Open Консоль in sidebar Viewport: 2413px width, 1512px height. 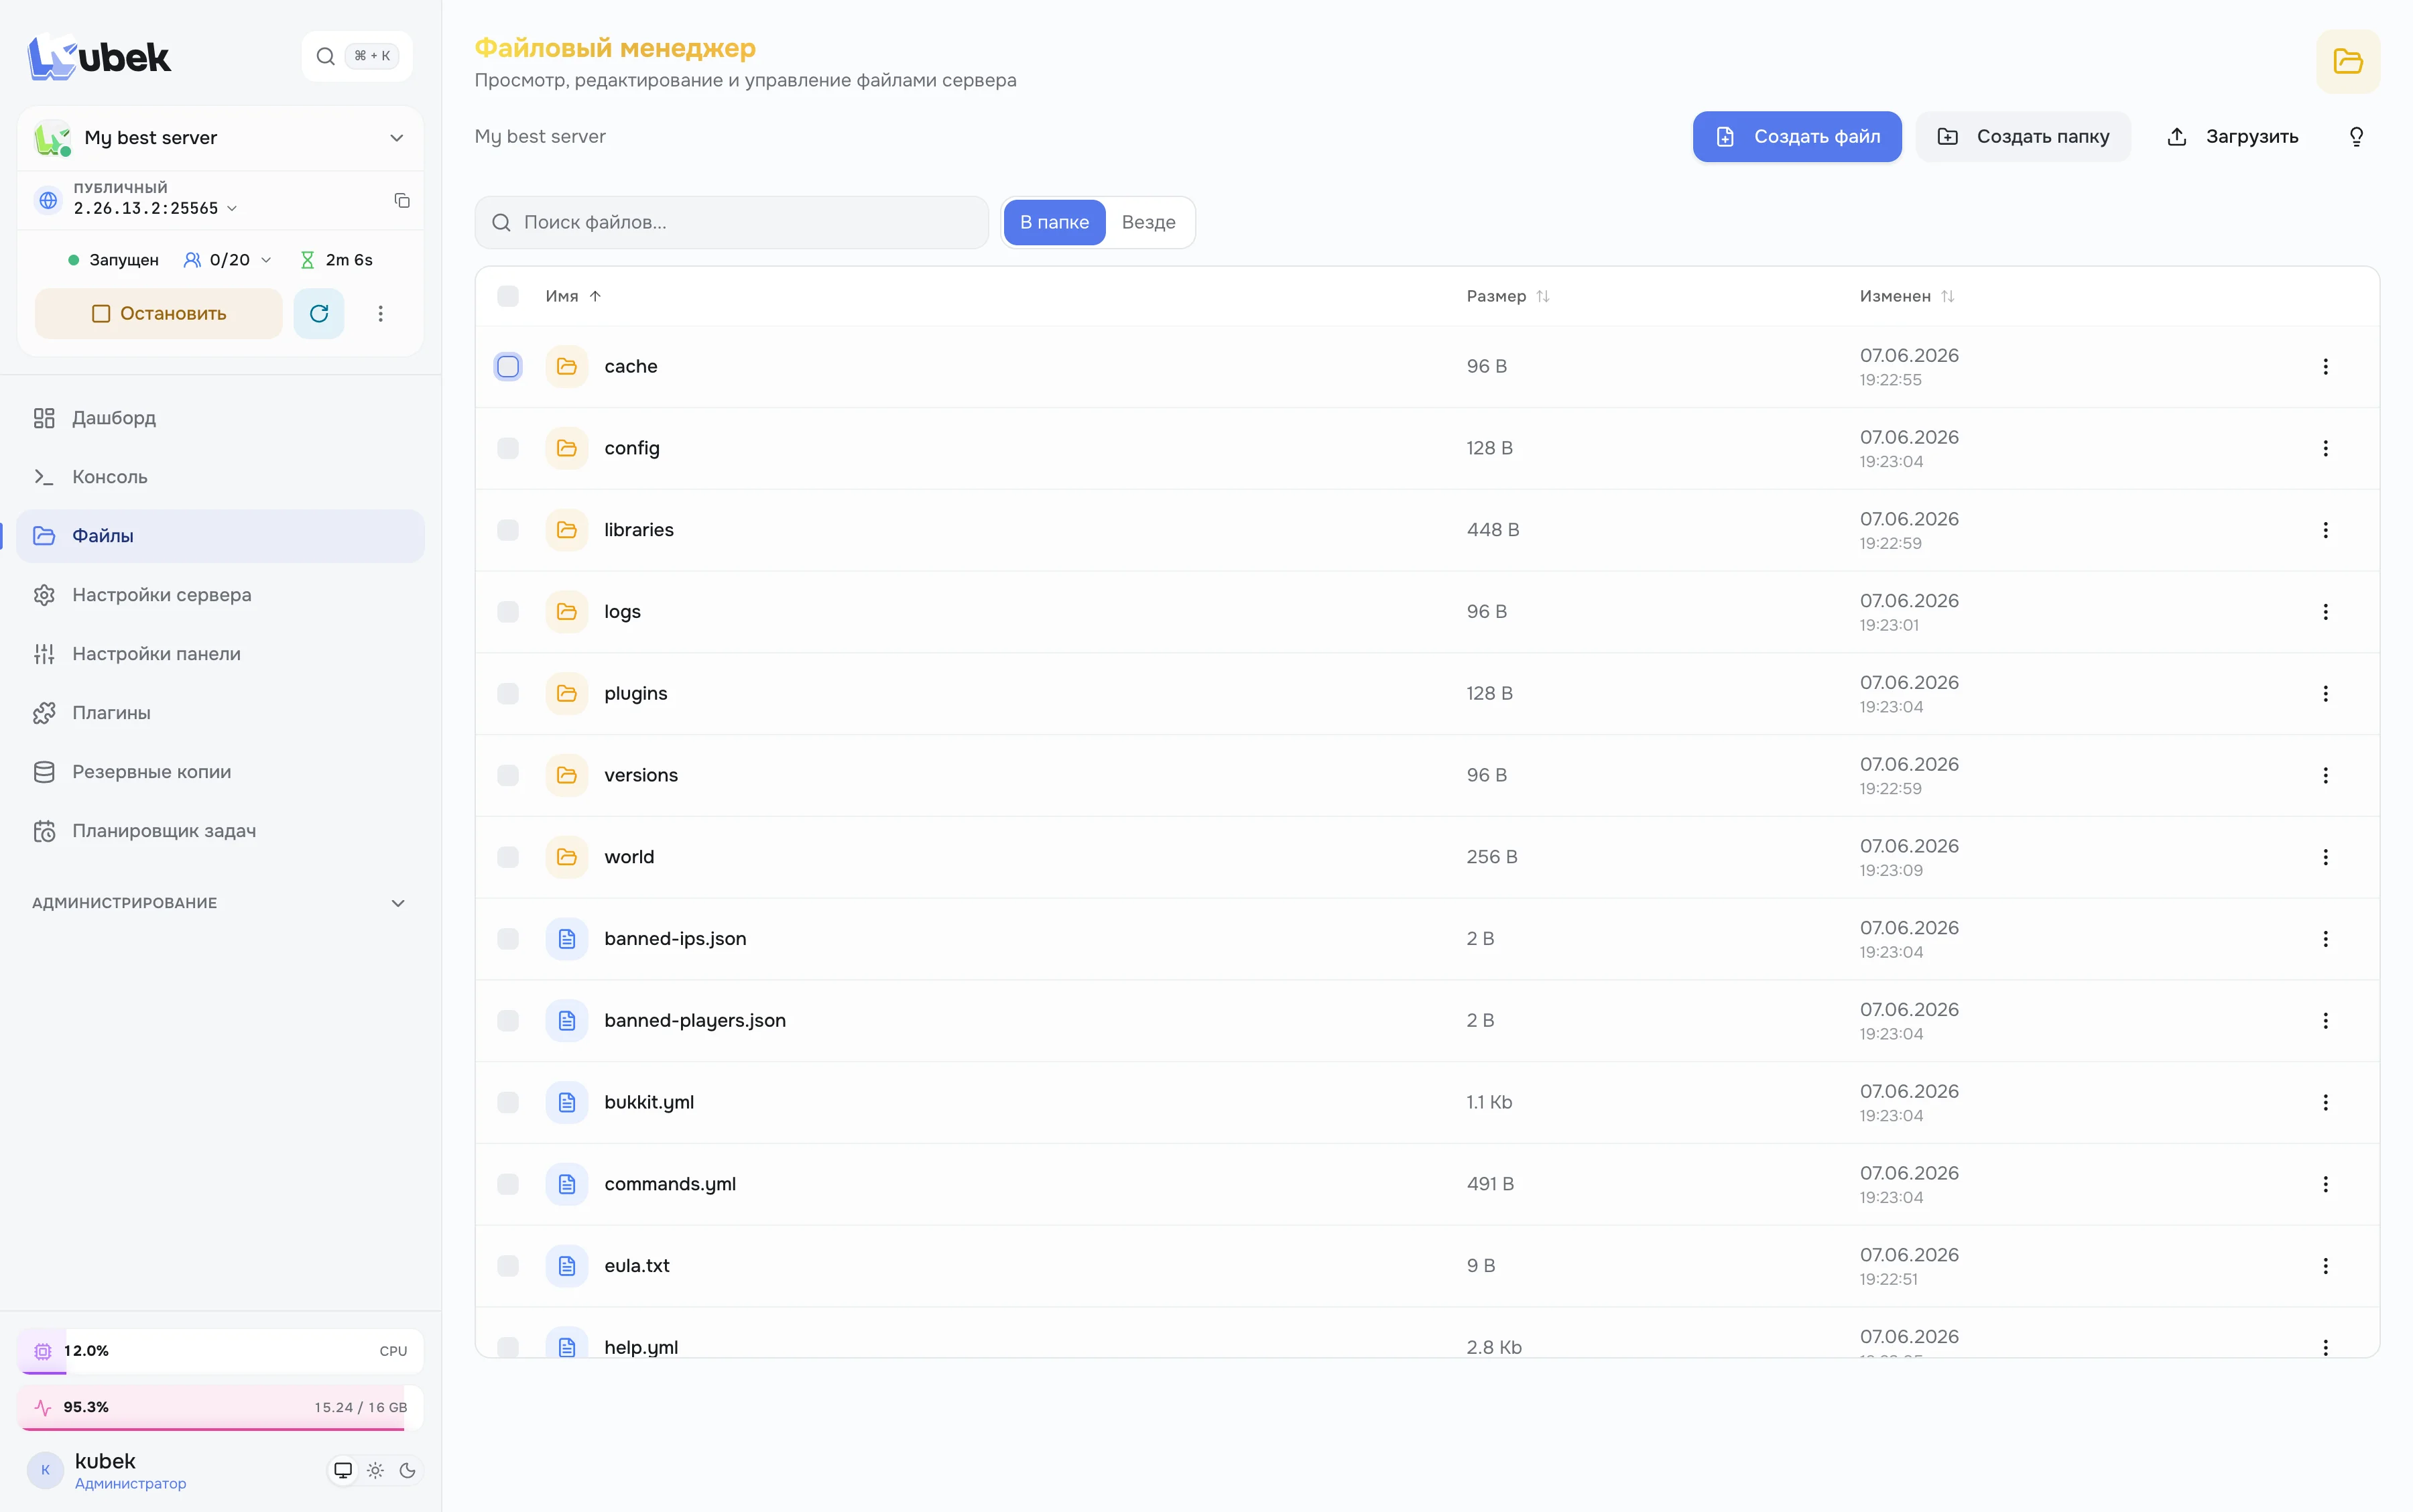(220, 477)
